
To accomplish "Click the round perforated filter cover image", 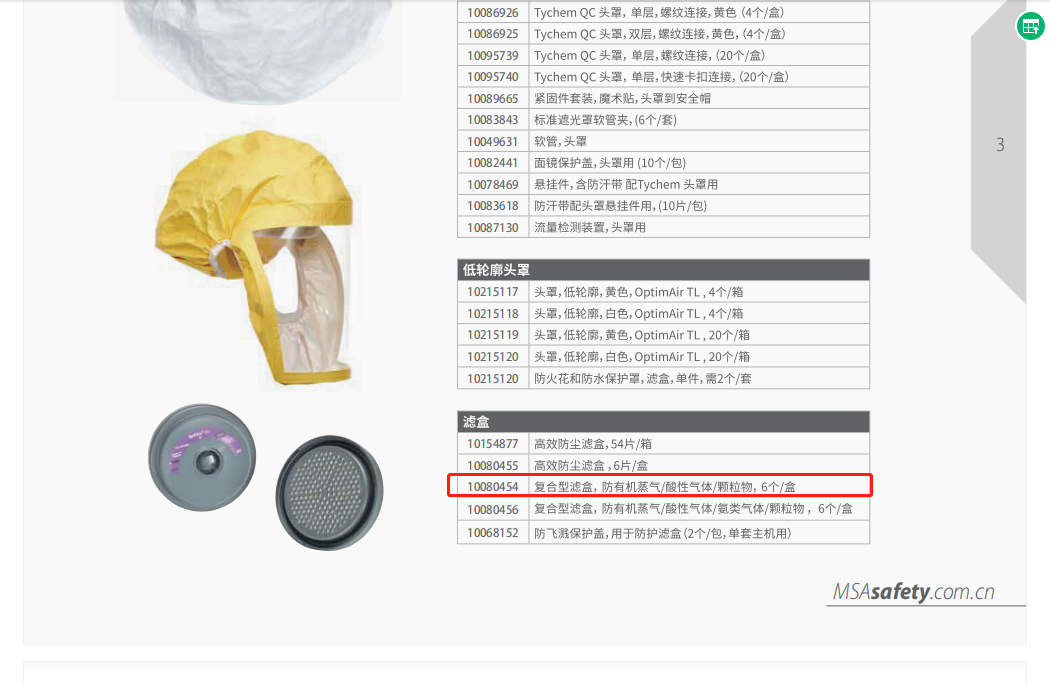I will [329, 492].
